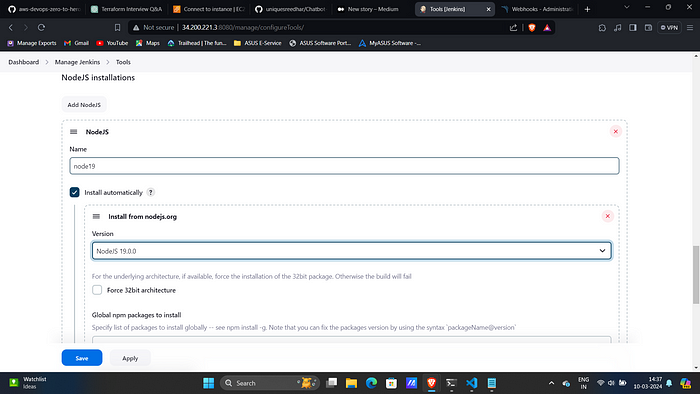The height and width of the screenshot is (394, 700).
Task: Open the media control music icon
Action: (x=617, y=28)
